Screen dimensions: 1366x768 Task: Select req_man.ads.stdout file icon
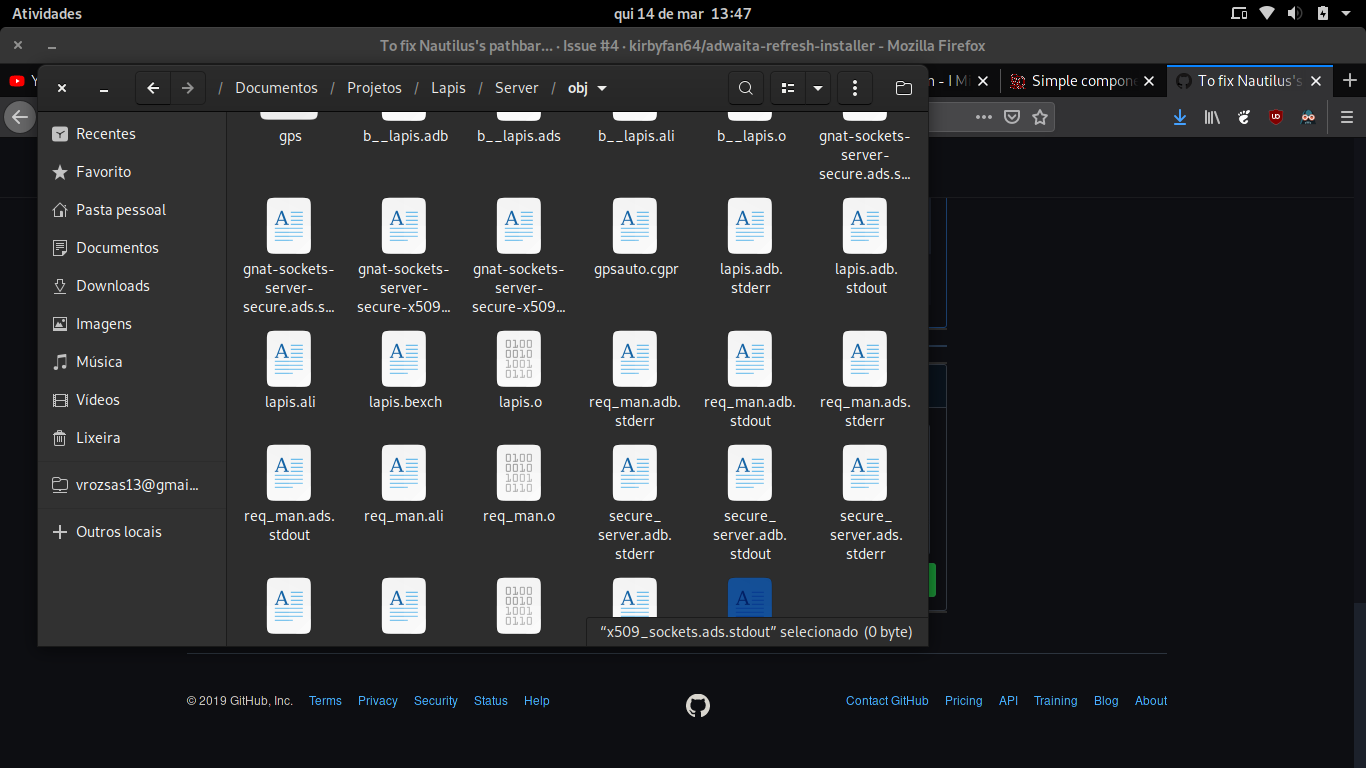(289, 473)
